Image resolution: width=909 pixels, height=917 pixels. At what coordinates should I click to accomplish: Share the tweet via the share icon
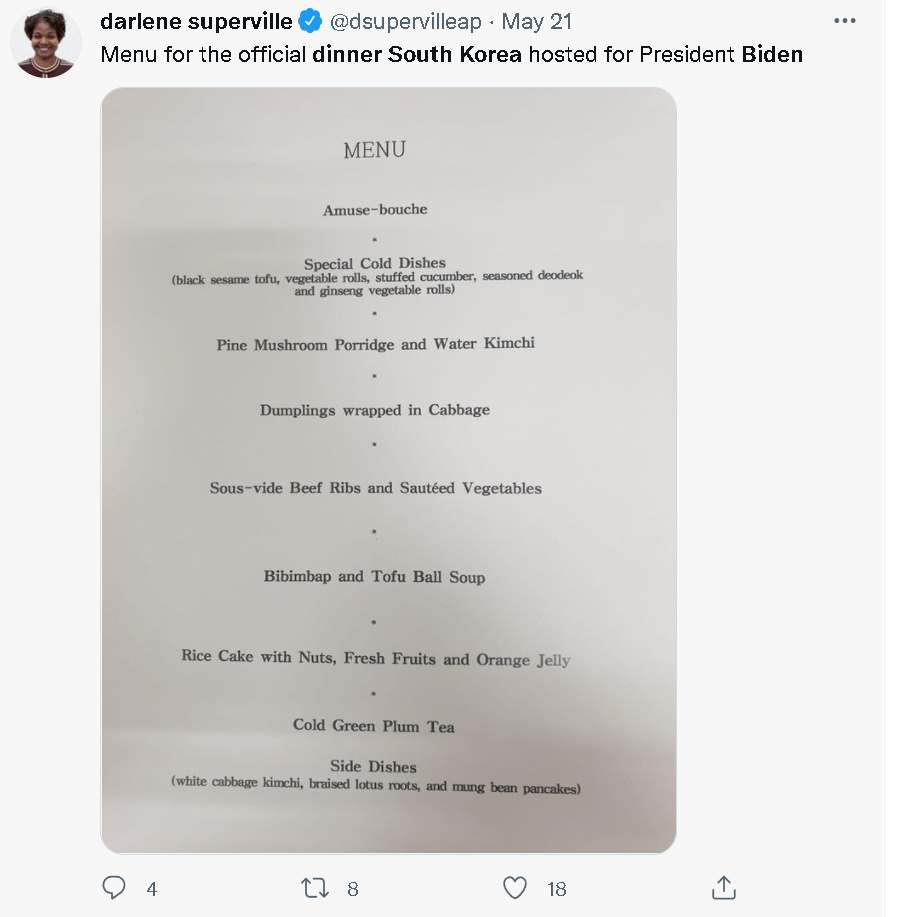tap(723, 887)
